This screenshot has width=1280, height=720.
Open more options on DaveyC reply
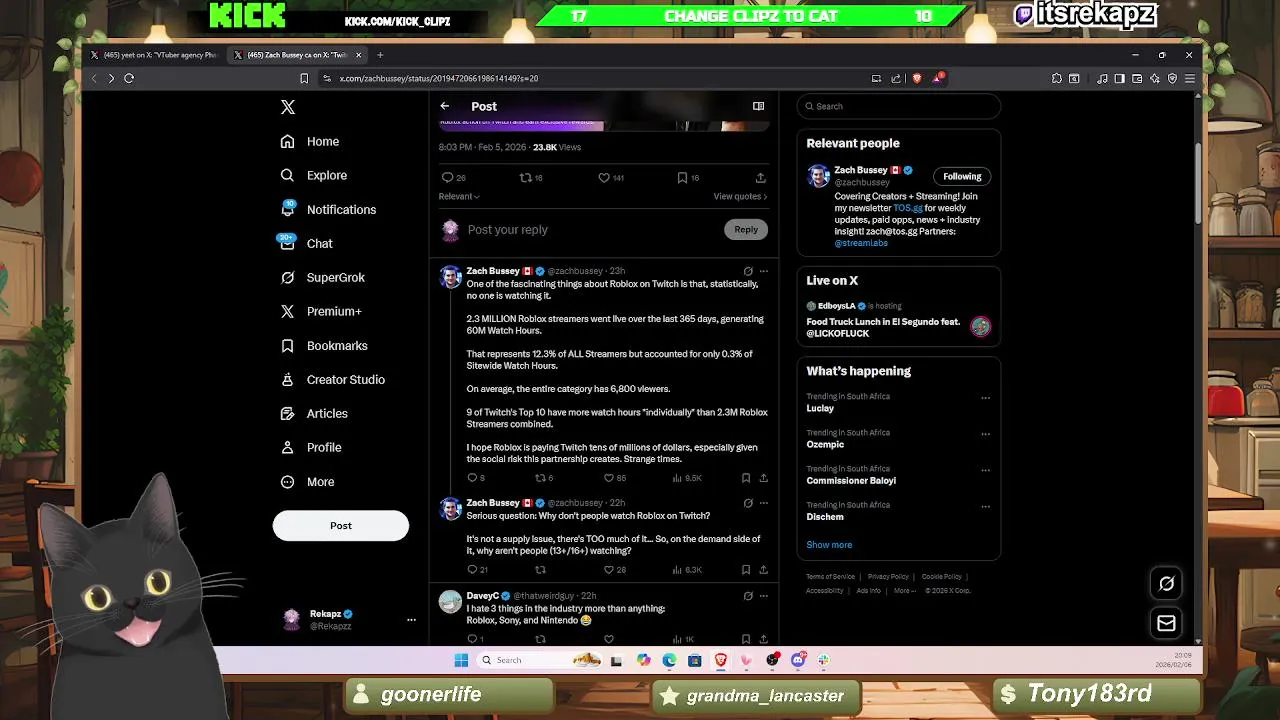tap(764, 596)
